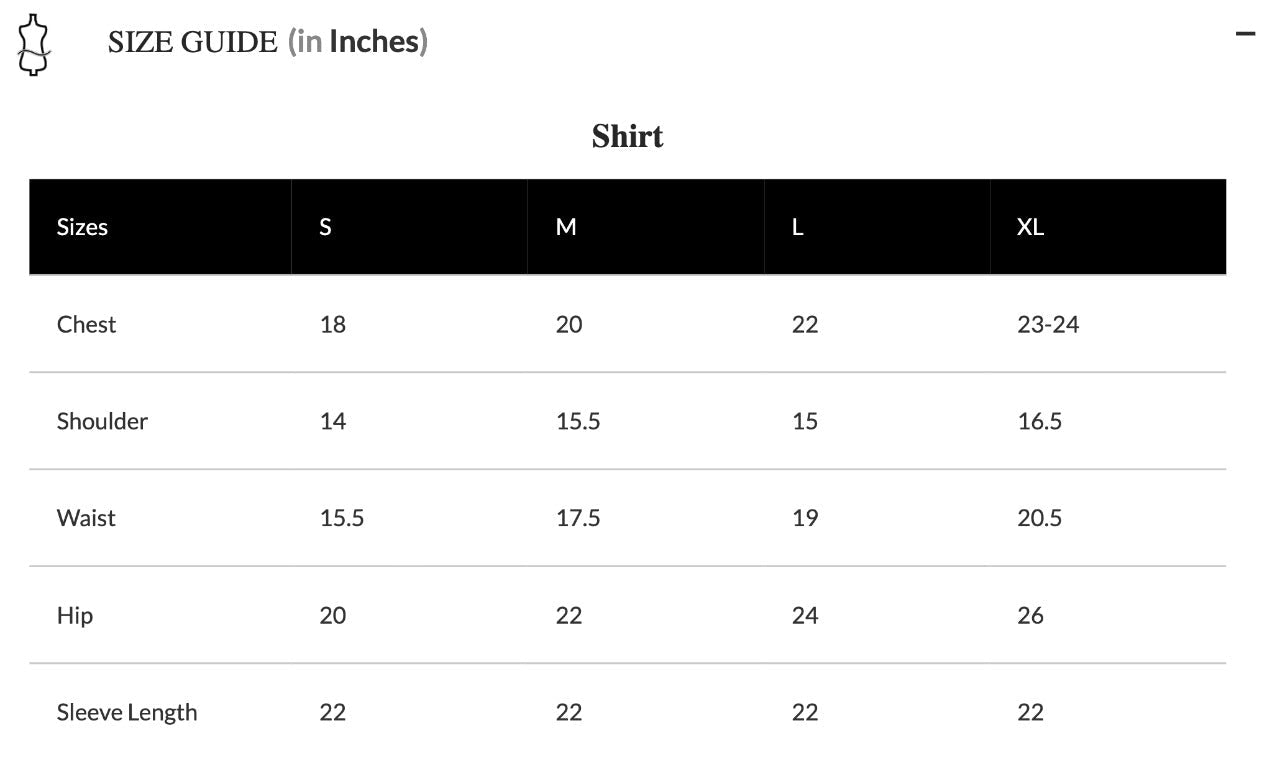Viewport: 1280px width, 767px height.
Task: Click the XL shoulder value 16.5
Action: point(1040,421)
